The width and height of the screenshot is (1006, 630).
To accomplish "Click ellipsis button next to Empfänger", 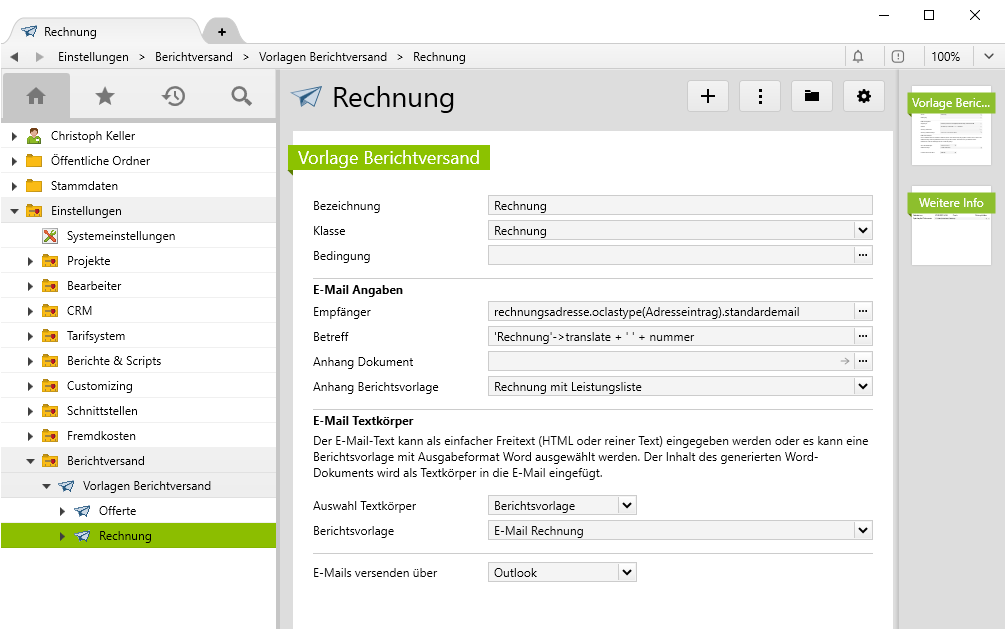I will pos(863,311).
